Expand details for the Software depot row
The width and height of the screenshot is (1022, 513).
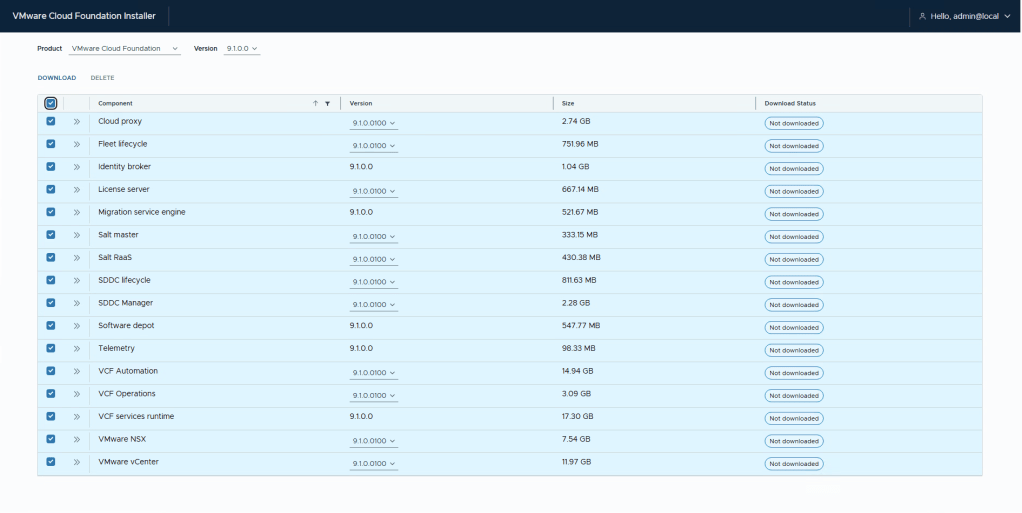click(x=76, y=326)
